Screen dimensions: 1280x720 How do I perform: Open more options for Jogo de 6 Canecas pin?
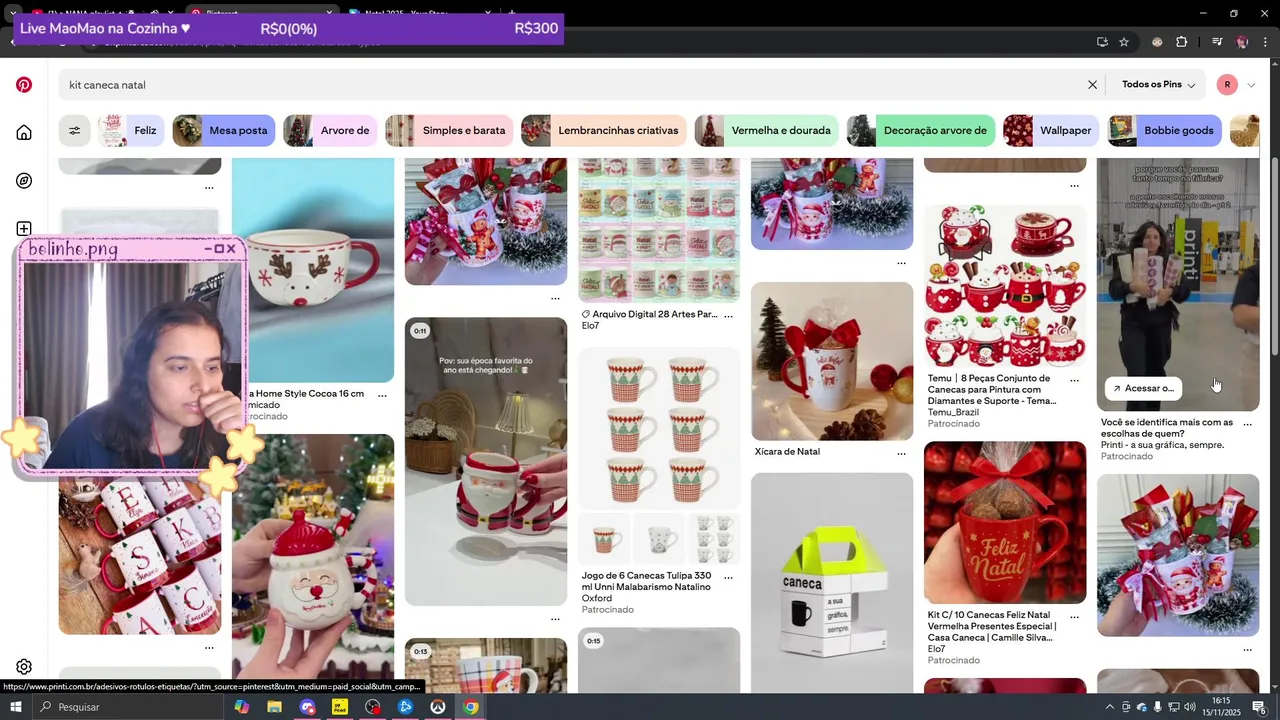click(x=728, y=577)
